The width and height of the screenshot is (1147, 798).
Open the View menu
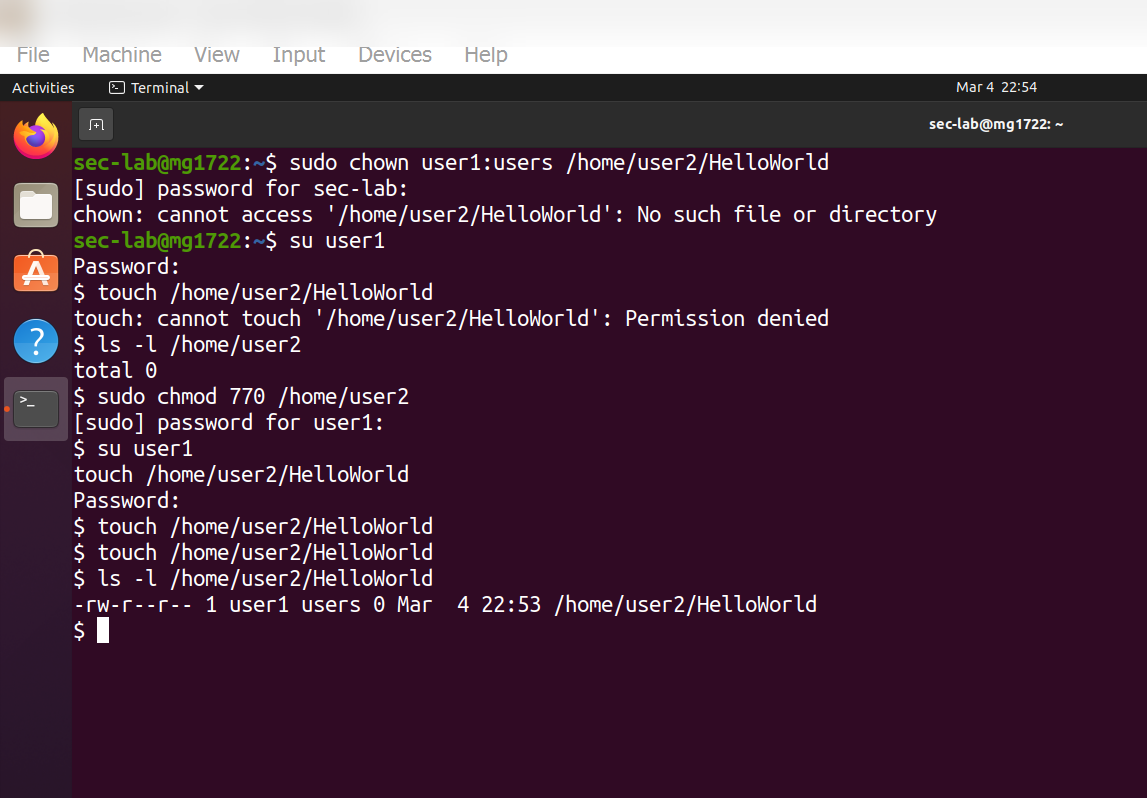click(x=217, y=55)
